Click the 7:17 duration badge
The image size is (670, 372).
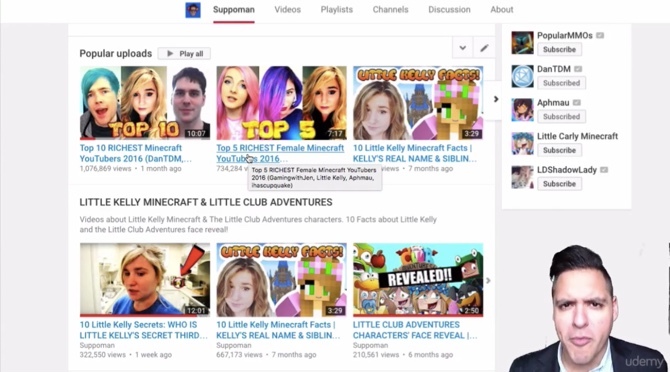pyautogui.click(x=335, y=134)
